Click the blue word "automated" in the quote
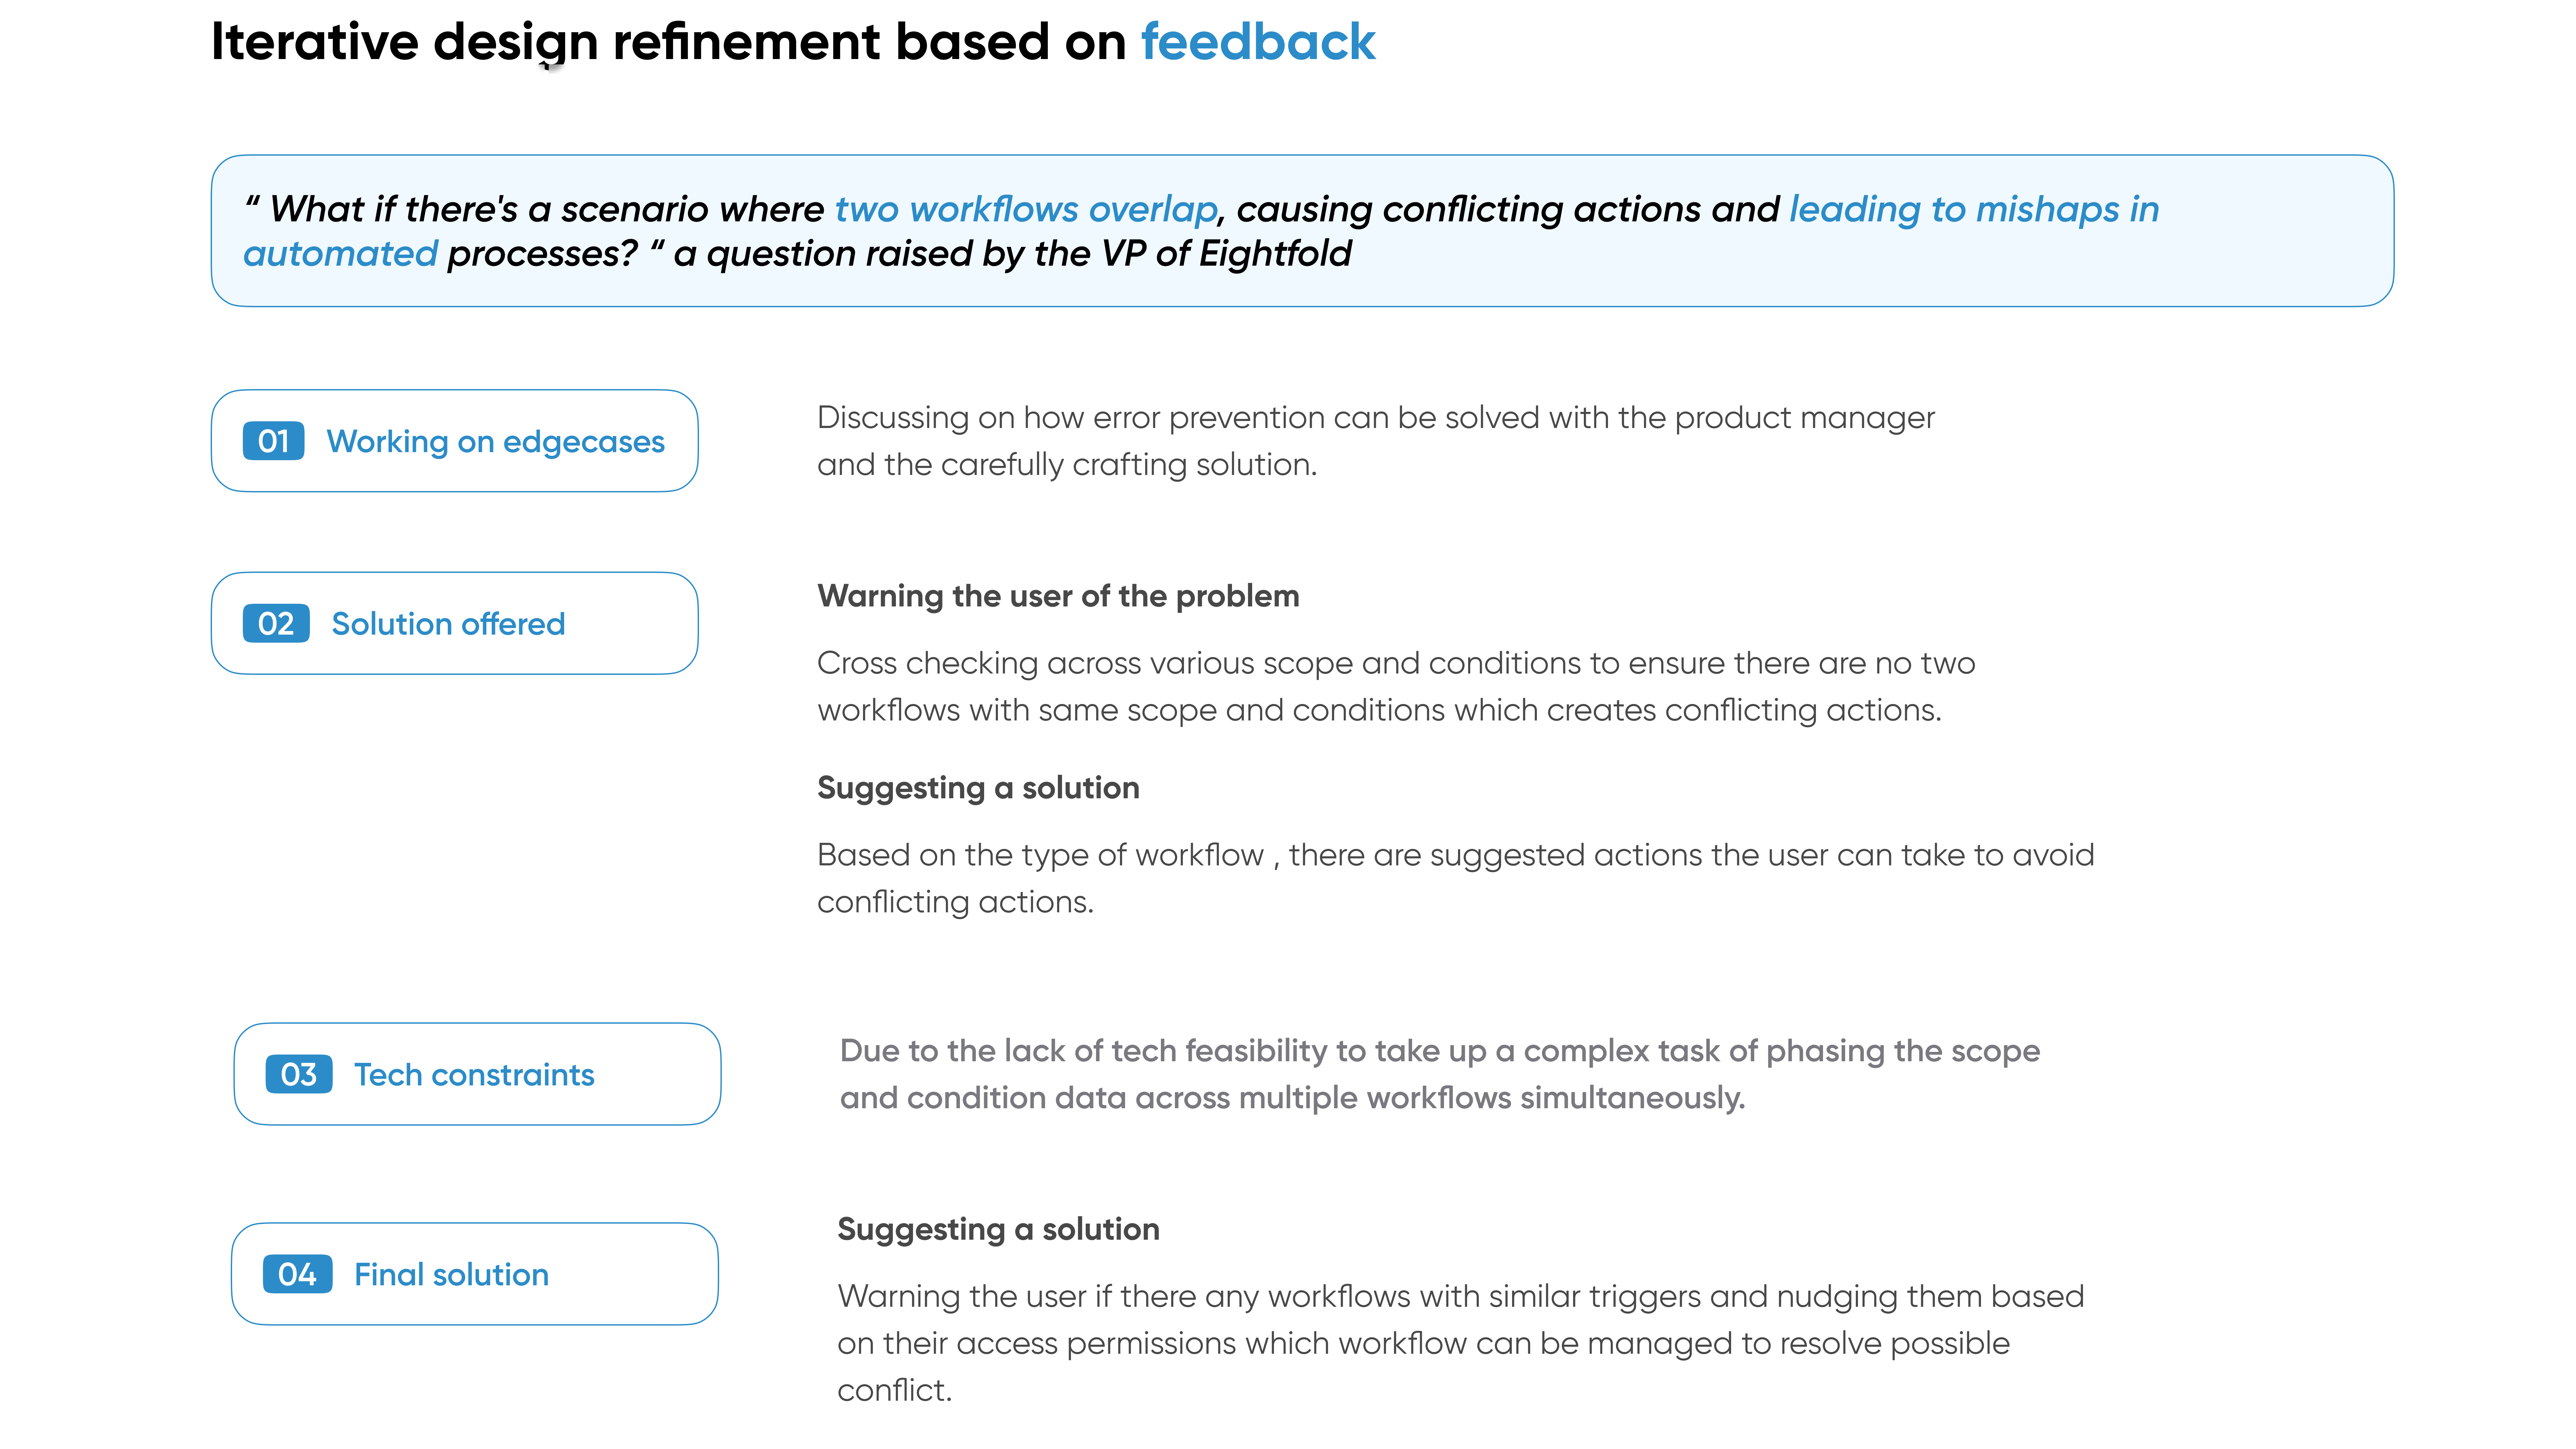This screenshot has width=2576, height=1449. click(x=340, y=254)
